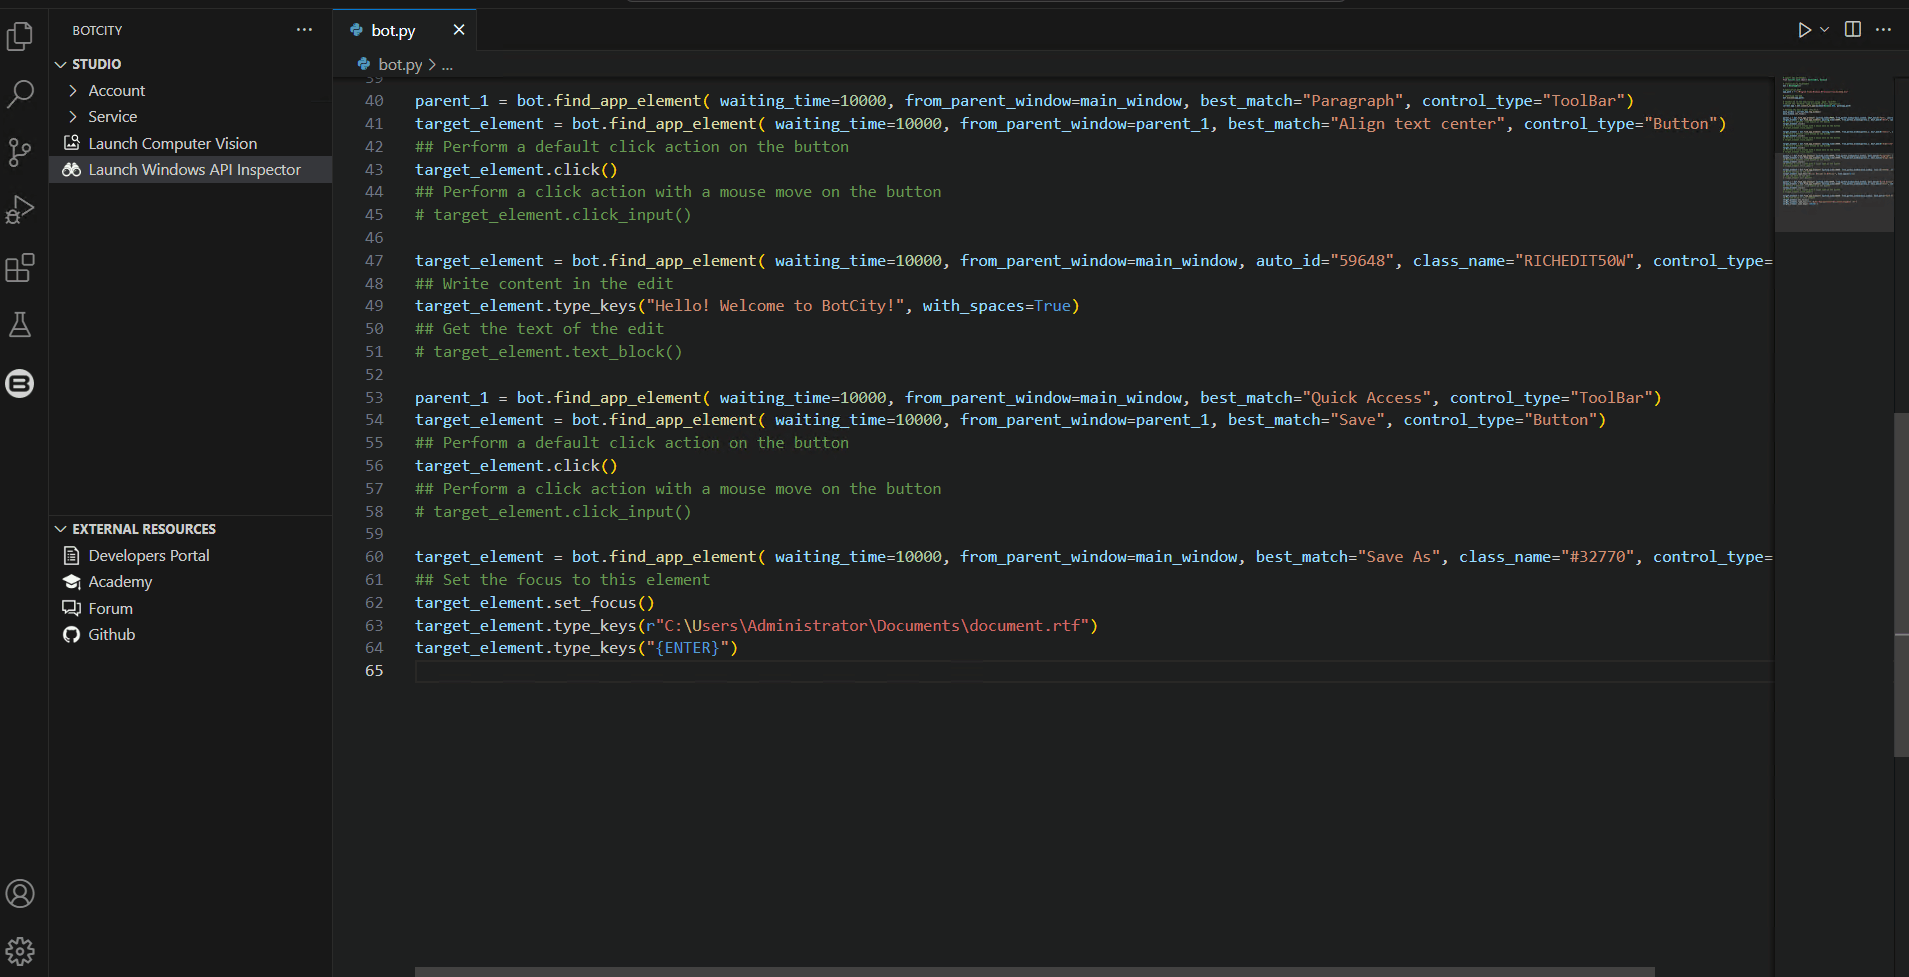Open the run button dropdown arrow
Screen dimensions: 1909x977
pyautogui.click(x=1825, y=30)
